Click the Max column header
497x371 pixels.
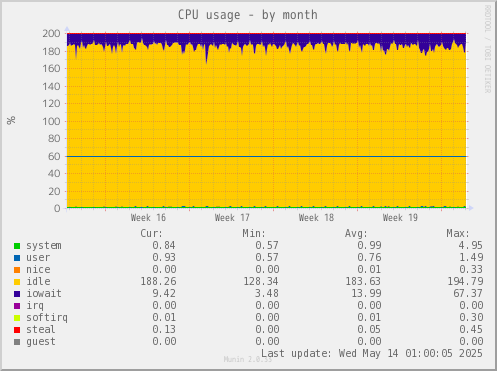[458, 233]
